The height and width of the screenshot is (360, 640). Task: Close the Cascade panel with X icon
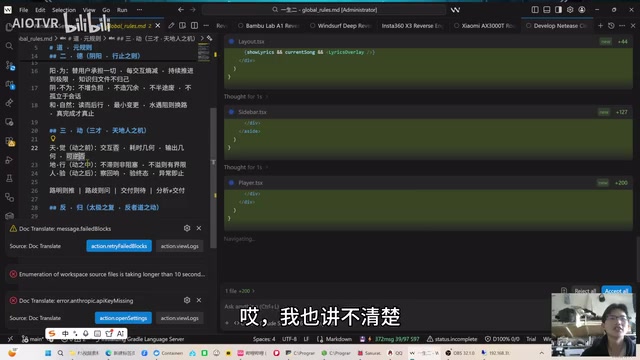633,26
